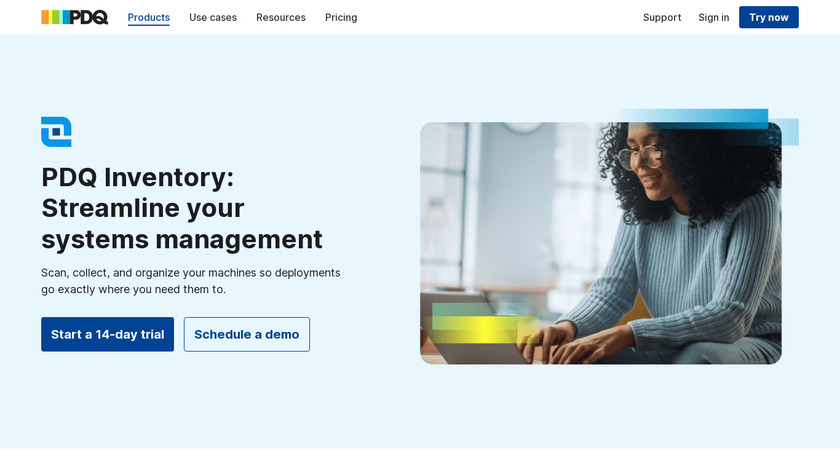Open the Support link
The height and width of the screenshot is (472, 840).
[x=662, y=17]
